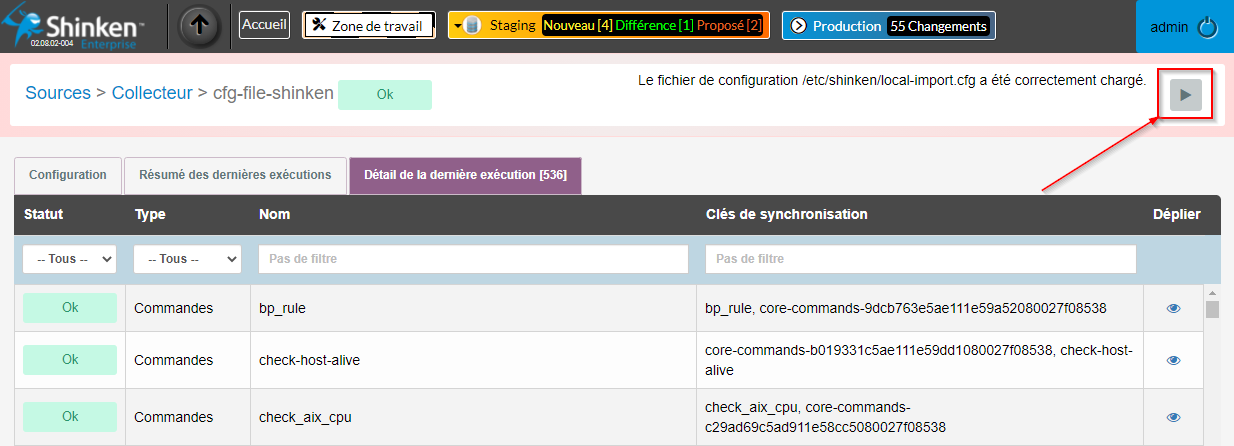Image resolution: width=1234 pixels, height=446 pixels.
Task: Run the source import play button
Action: tap(1186, 95)
